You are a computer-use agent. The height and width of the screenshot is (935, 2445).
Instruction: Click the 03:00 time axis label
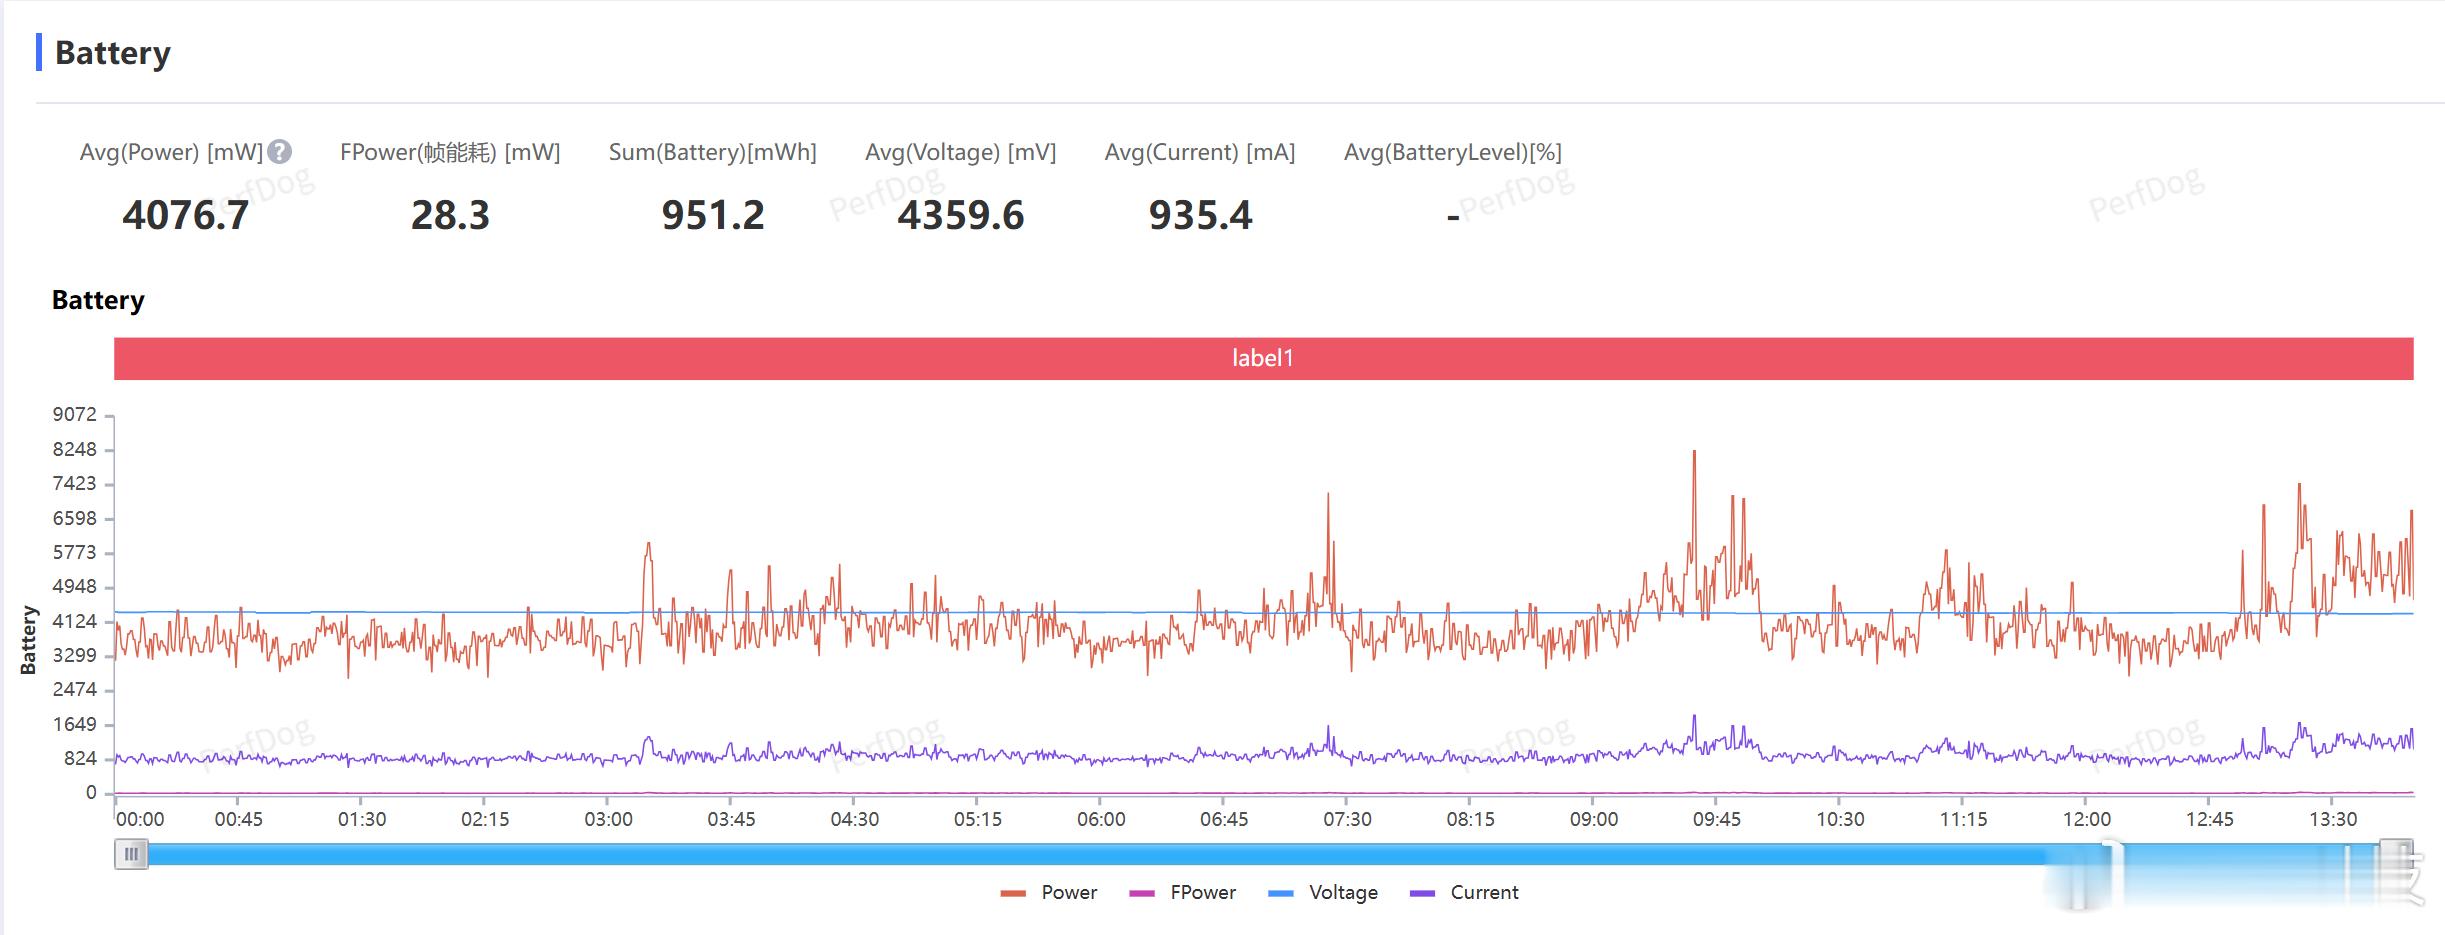[x=608, y=819]
